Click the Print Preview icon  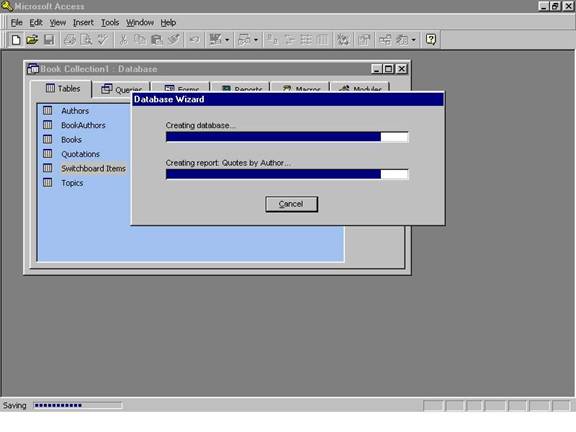click(x=86, y=40)
